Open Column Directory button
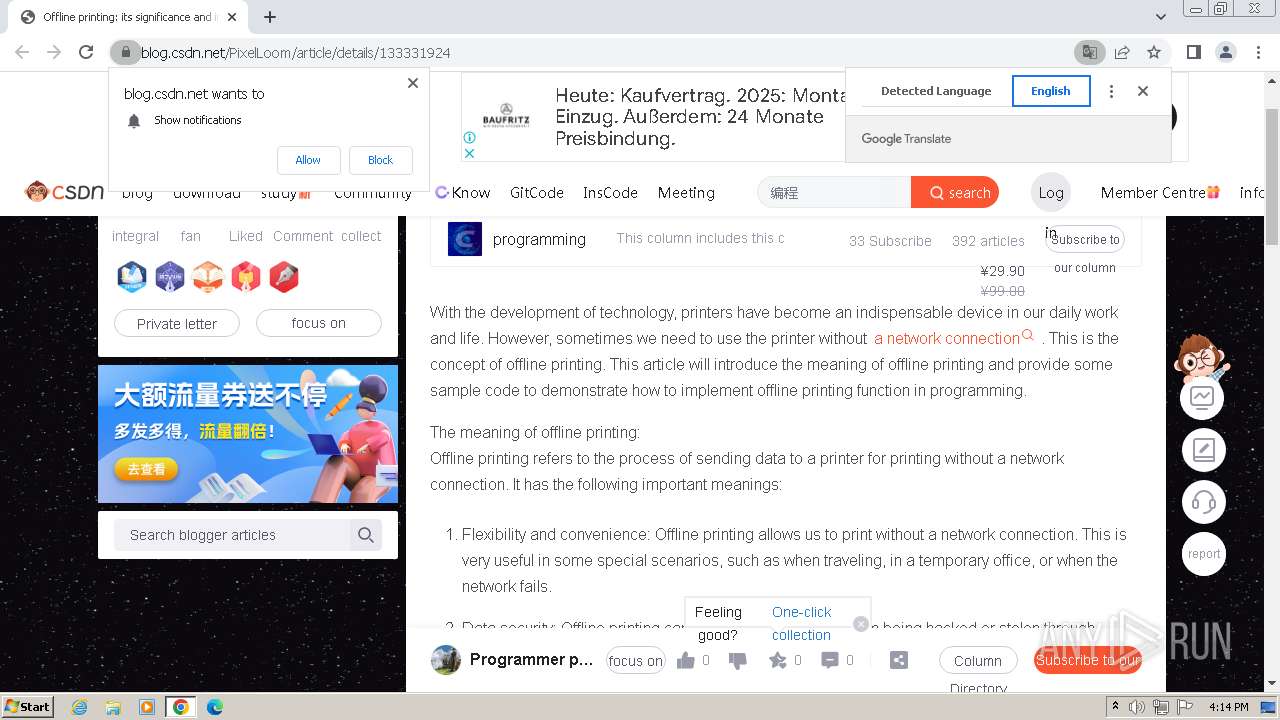 (978, 661)
